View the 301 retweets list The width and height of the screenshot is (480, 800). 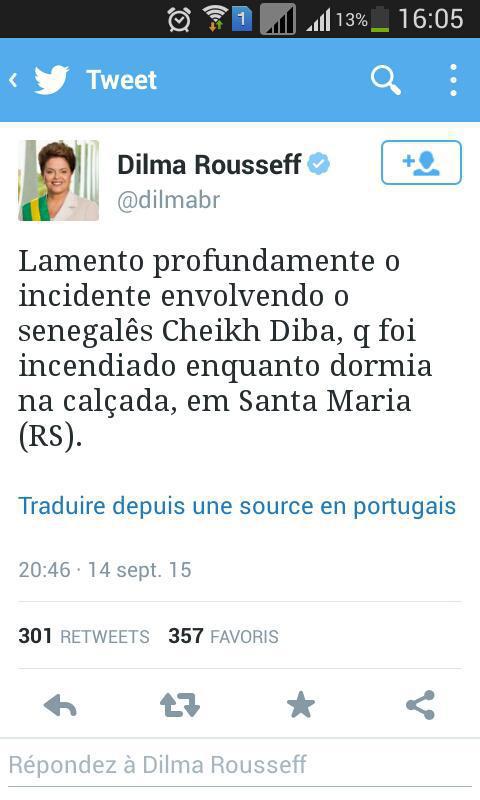(84, 636)
